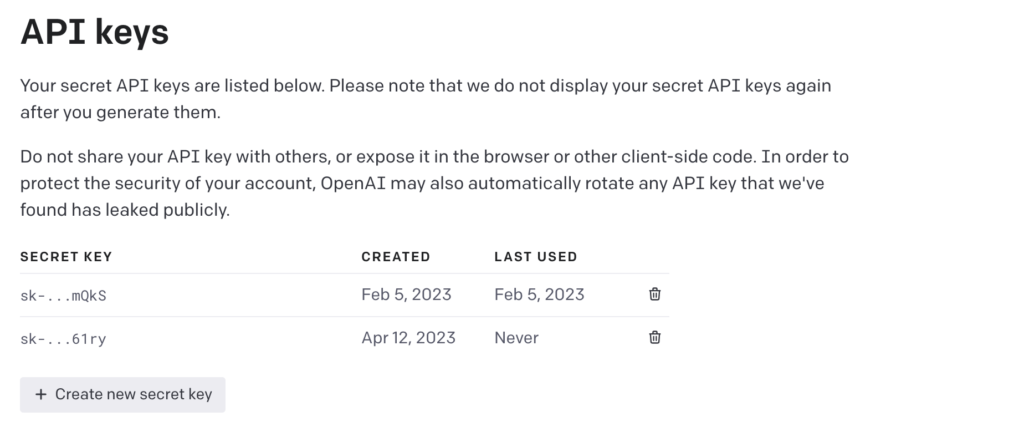Click the last used date of the mQkS key

coord(539,295)
